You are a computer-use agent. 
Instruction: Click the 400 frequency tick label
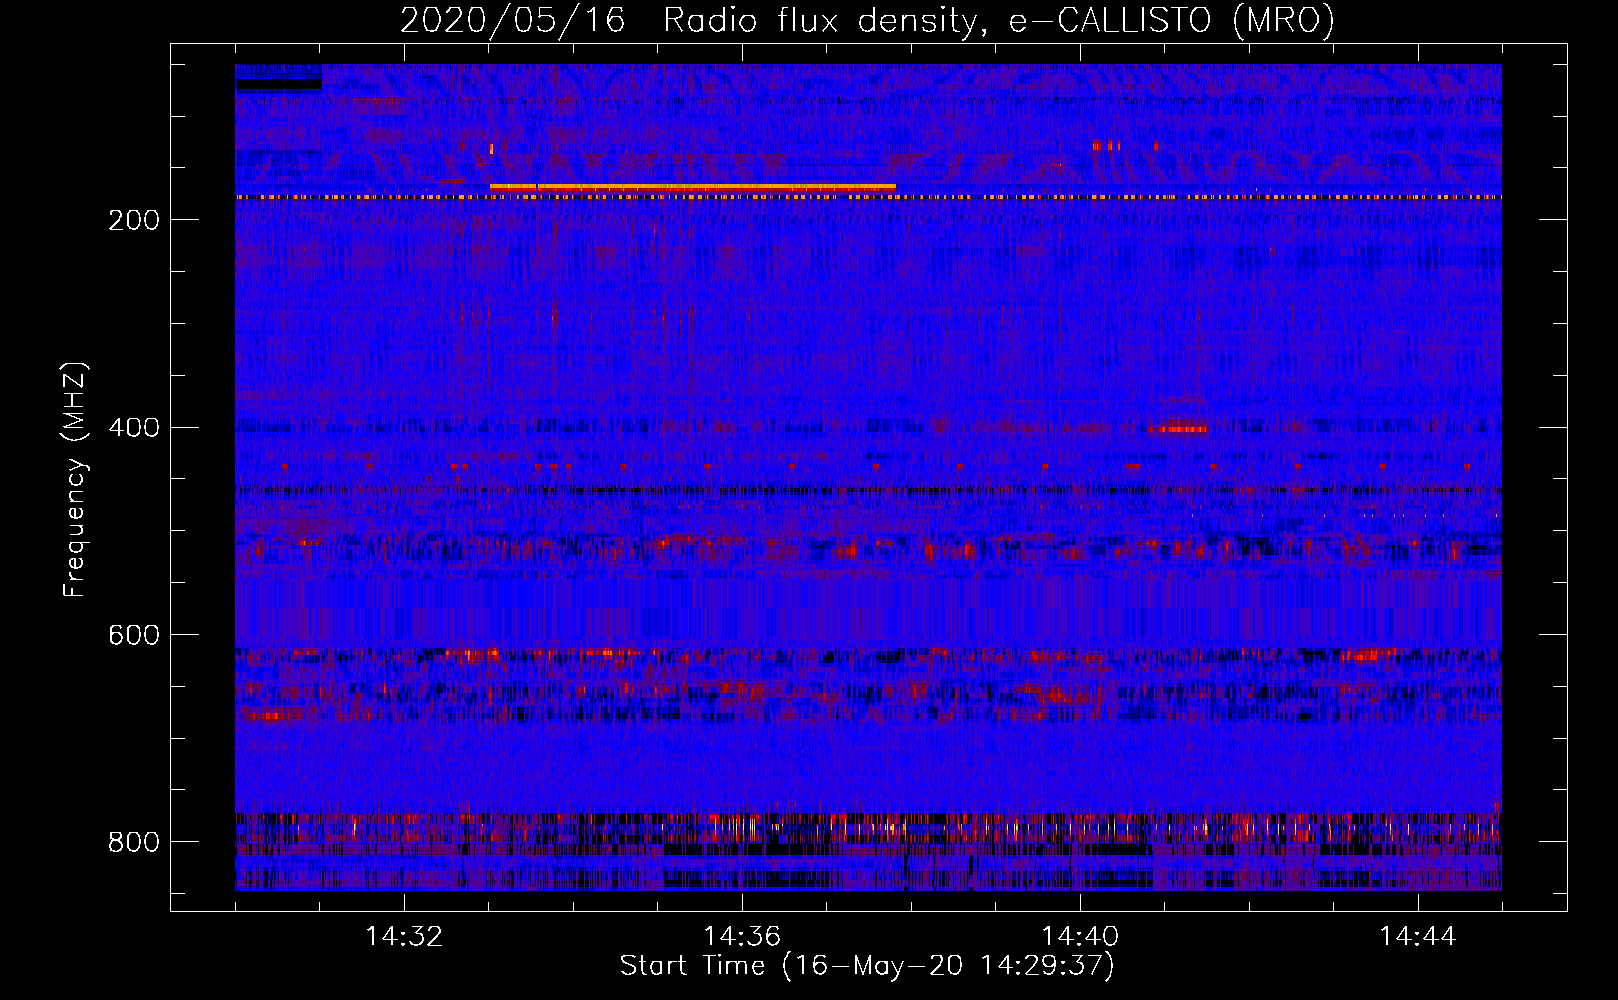(x=134, y=428)
